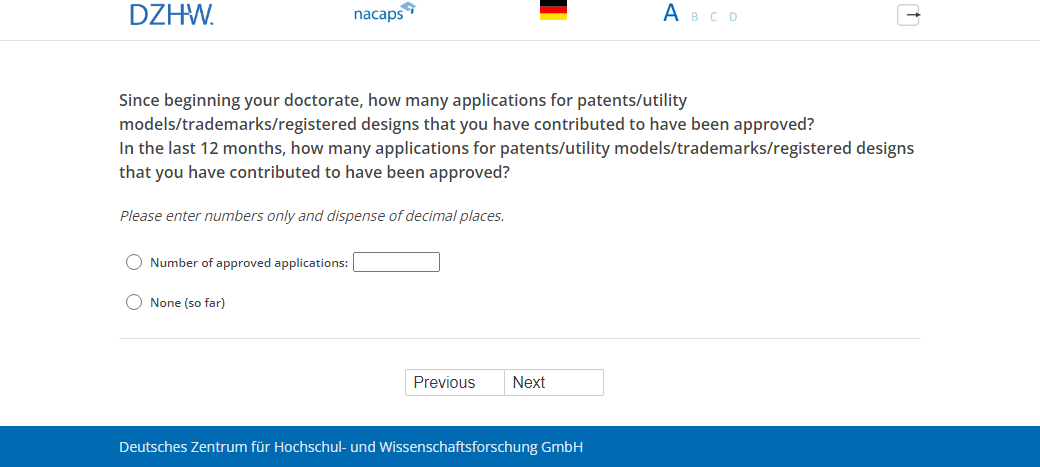1040x467 pixels.
Task: Click the approved applications number field
Action: tap(396, 262)
